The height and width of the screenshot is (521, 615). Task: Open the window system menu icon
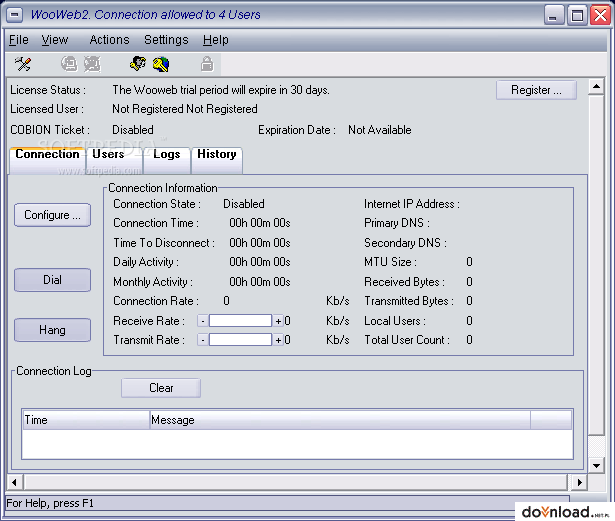tap(15, 15)
